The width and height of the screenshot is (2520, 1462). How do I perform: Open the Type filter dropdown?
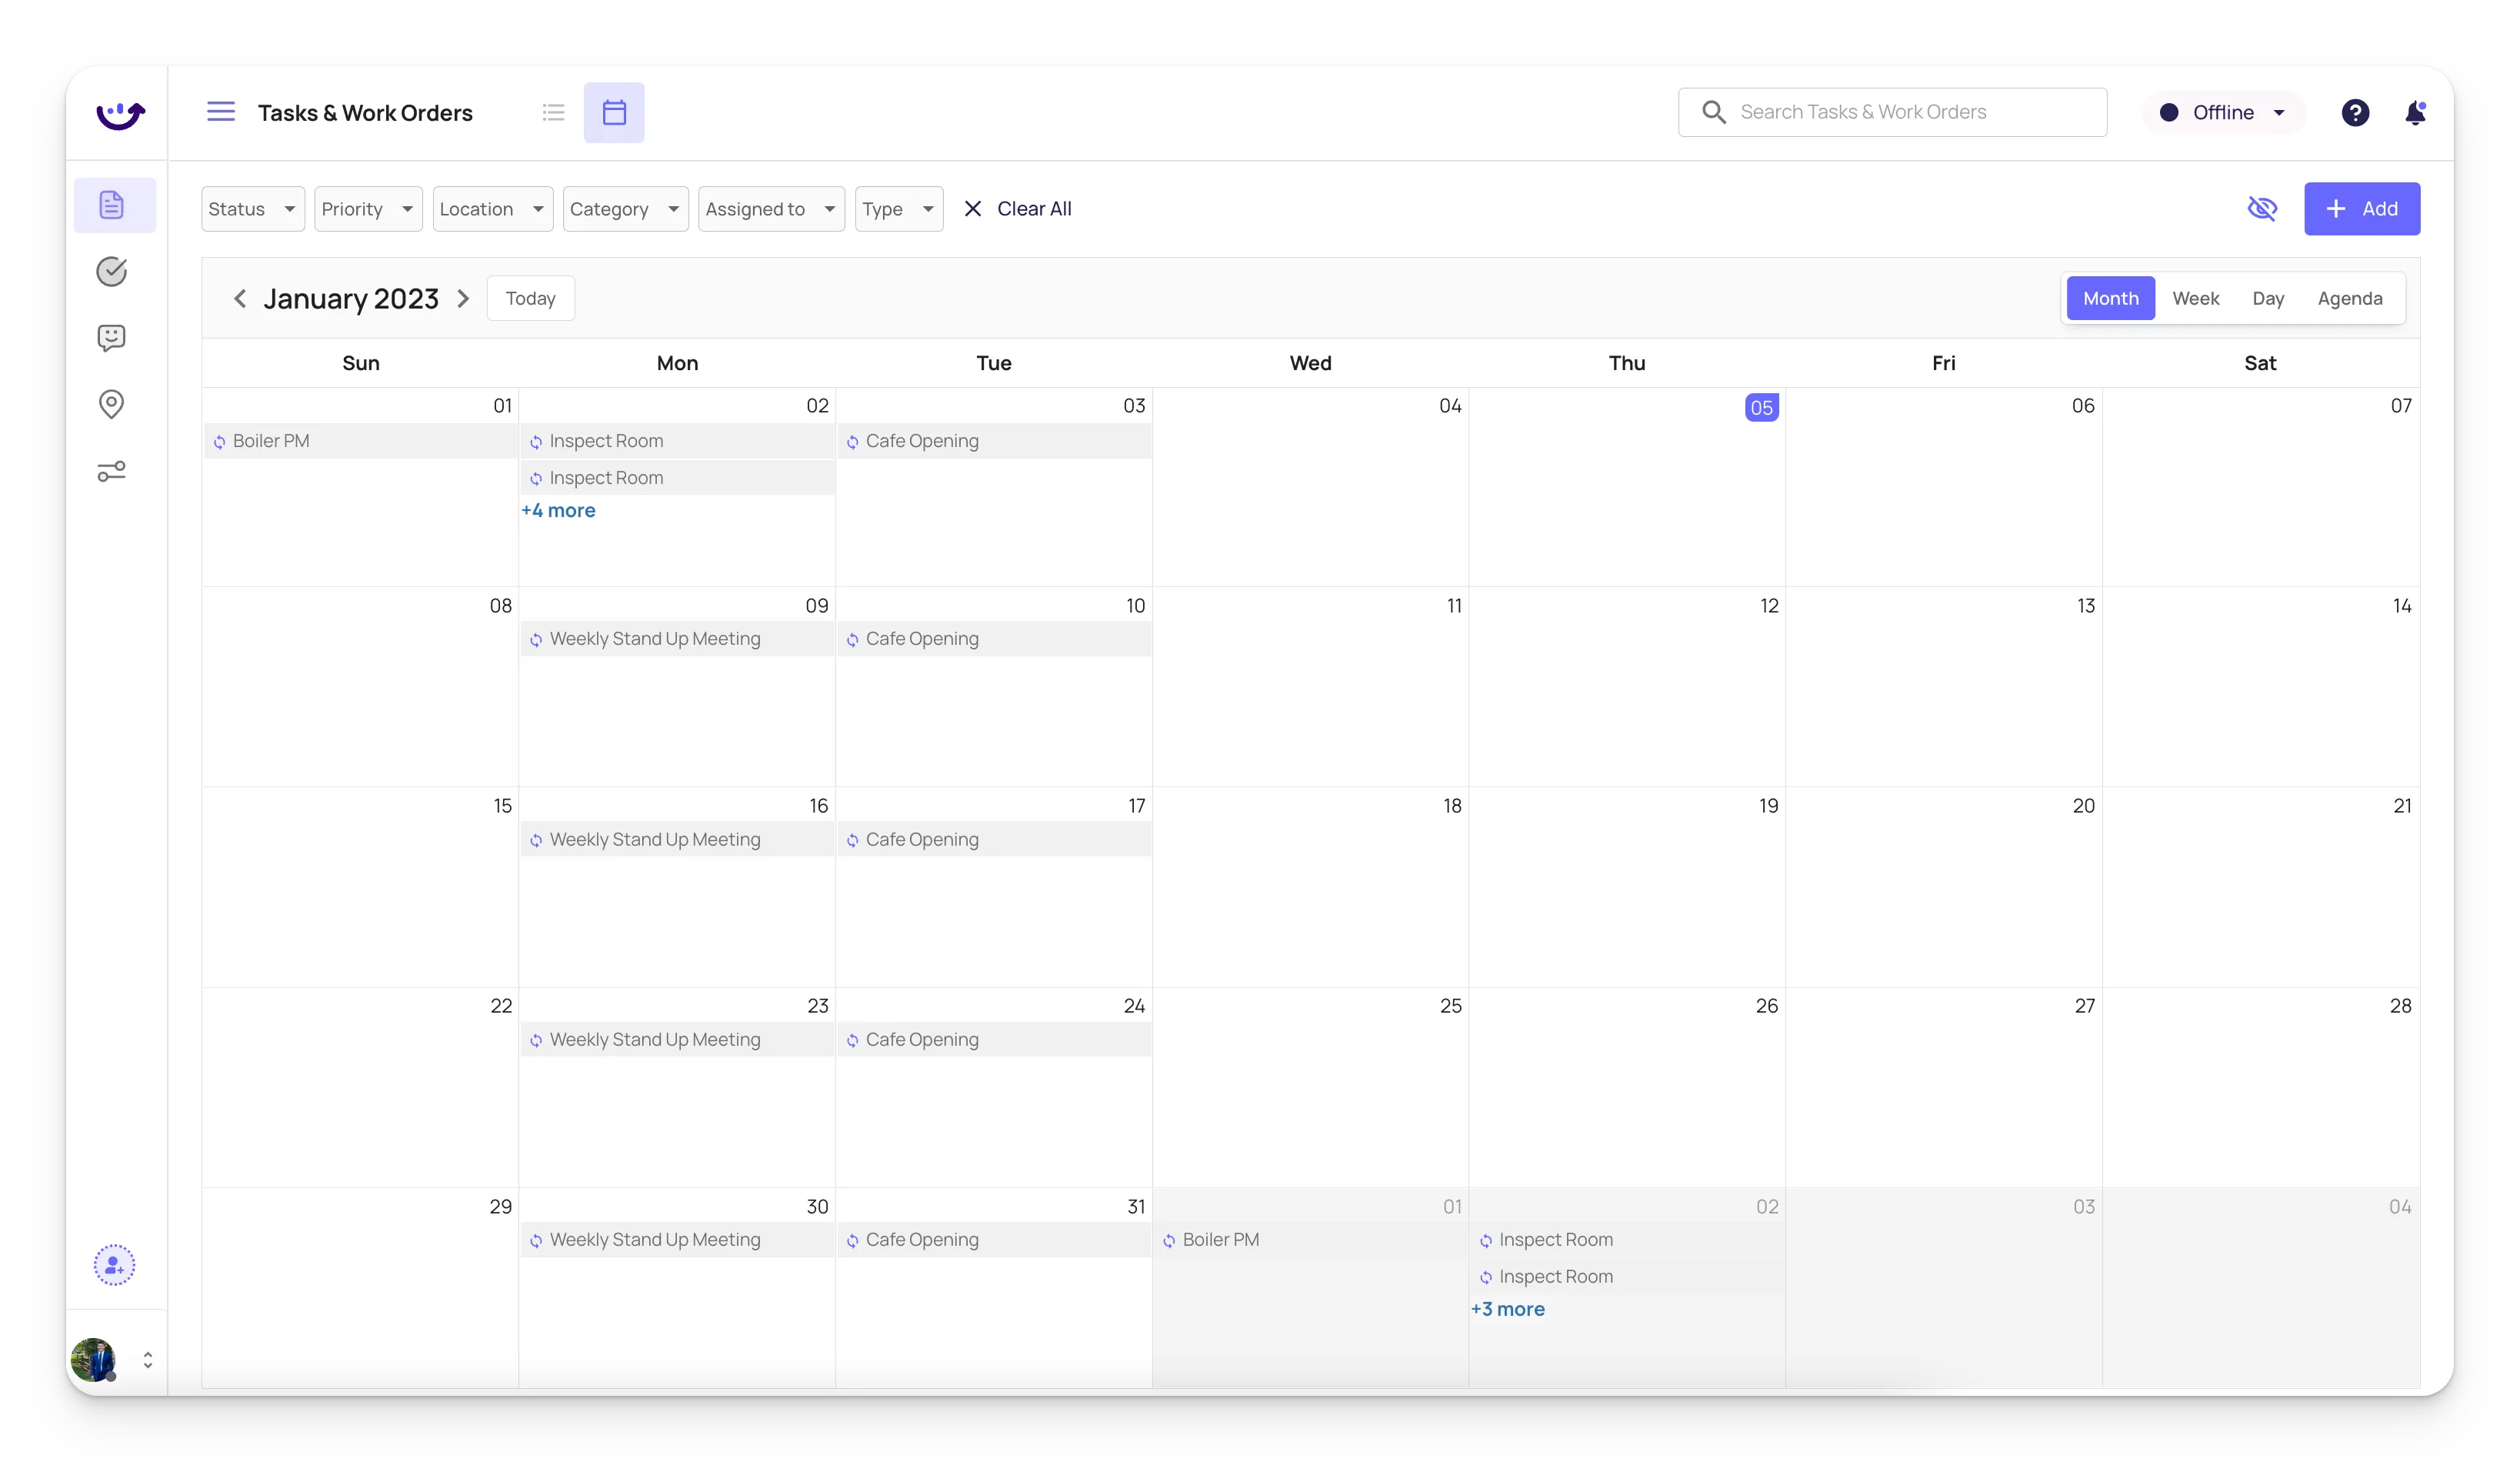(x=899, y=209)
